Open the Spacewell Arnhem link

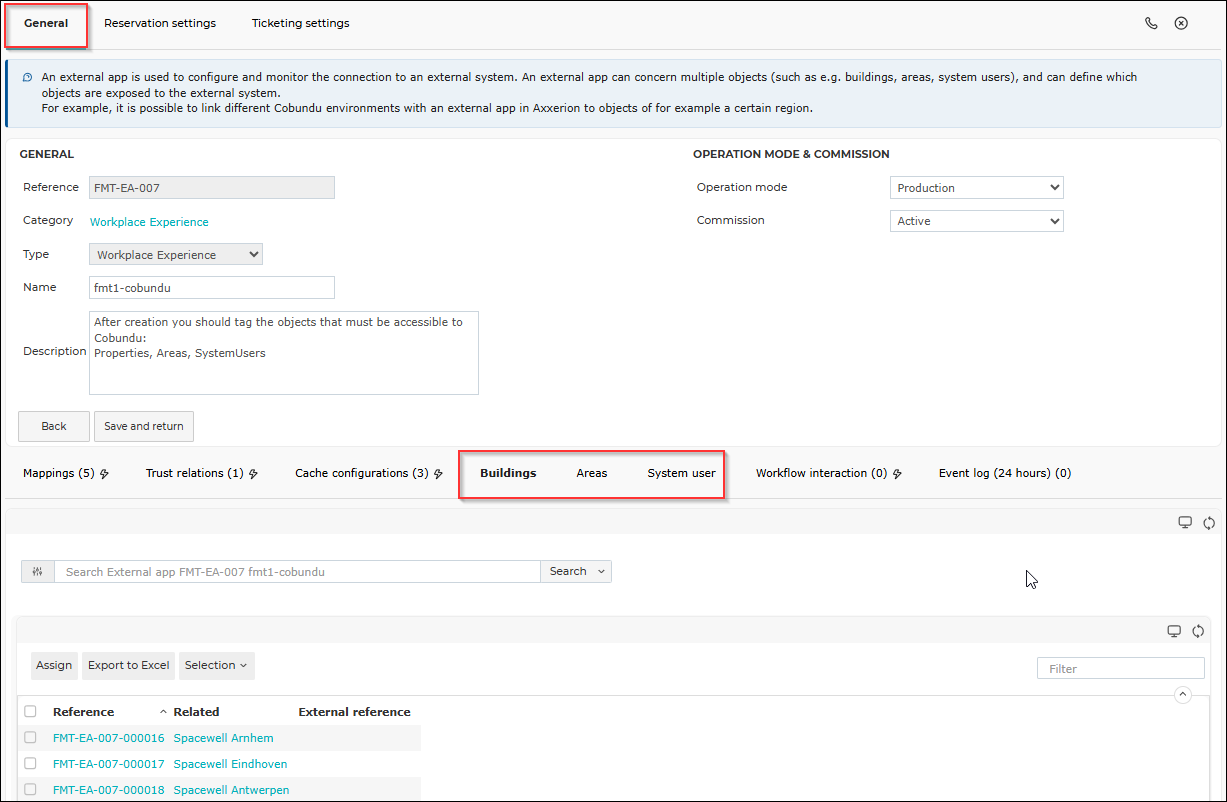(x=224, y=738)
